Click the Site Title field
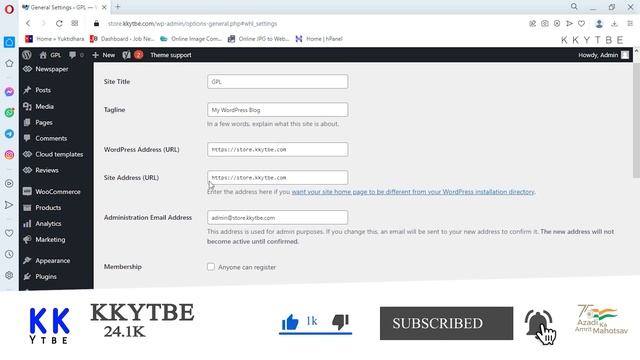The width and height of the screenshot is (640, 360). point(277,82)
